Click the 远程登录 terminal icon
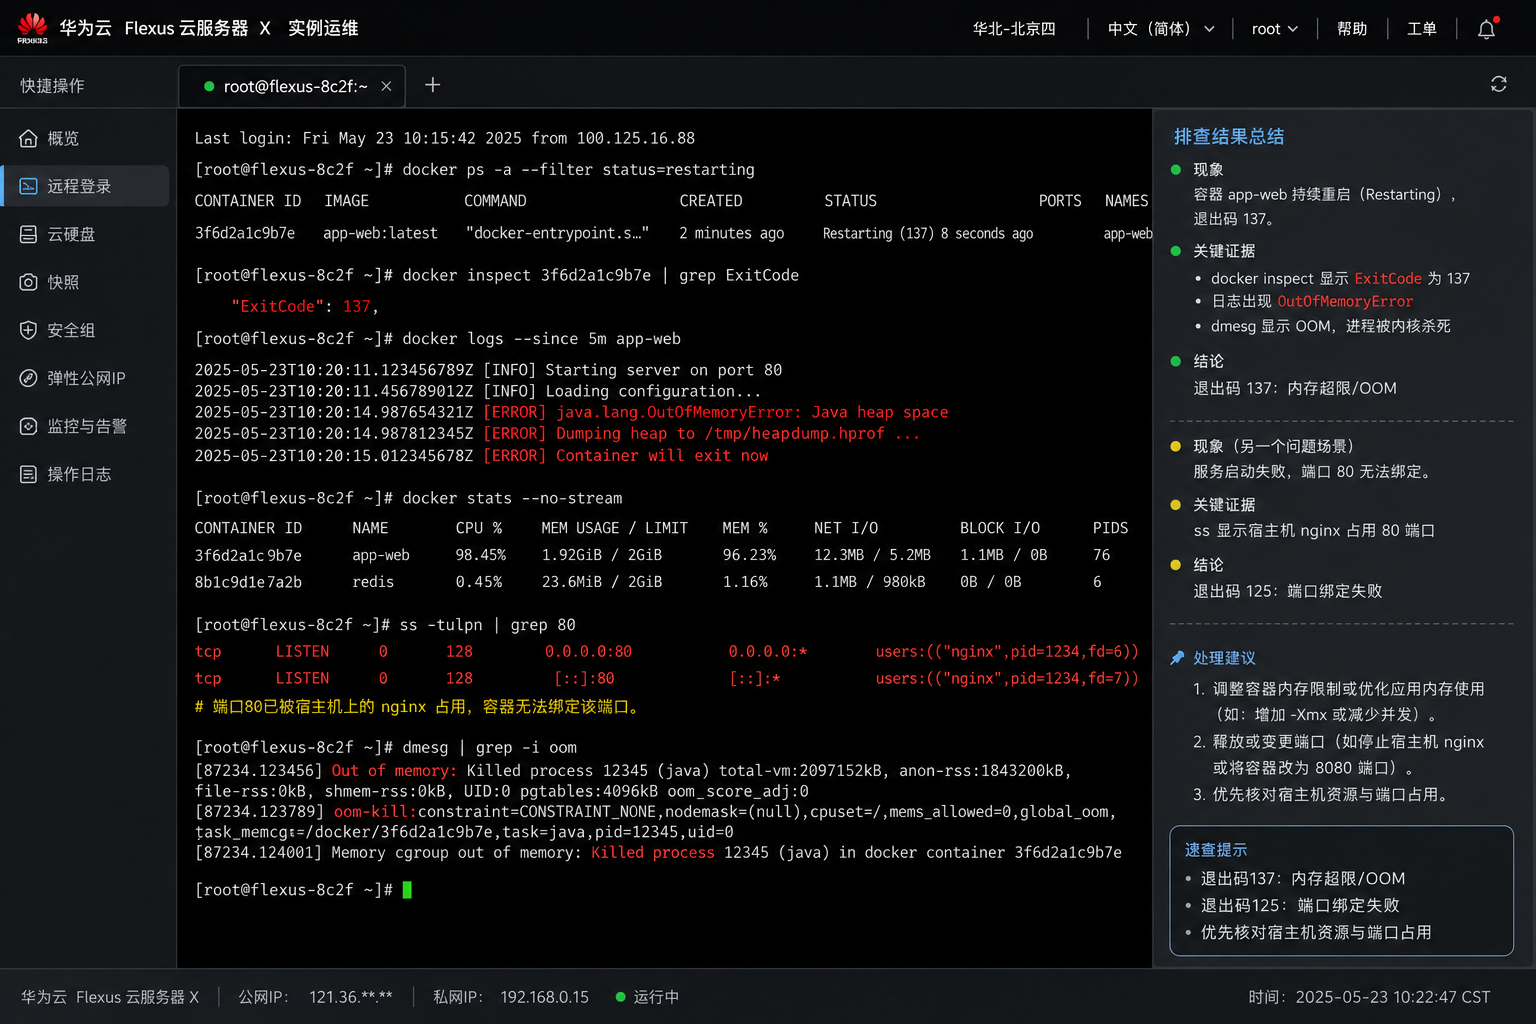This screenshot has height=1024, width=1536. point(29,186)
